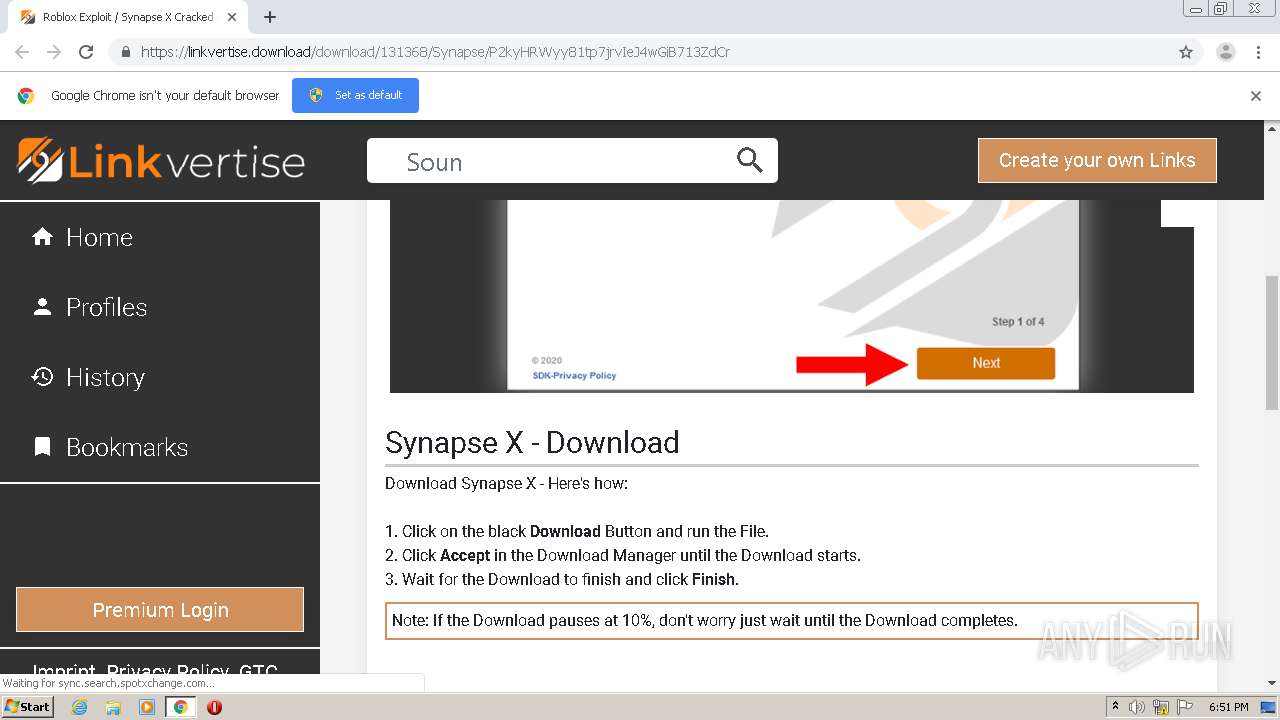Click the Synapse X - Download heading
Image resolution: width=1280 pixels, height=720 pixels.
click(x=532, y=442)
